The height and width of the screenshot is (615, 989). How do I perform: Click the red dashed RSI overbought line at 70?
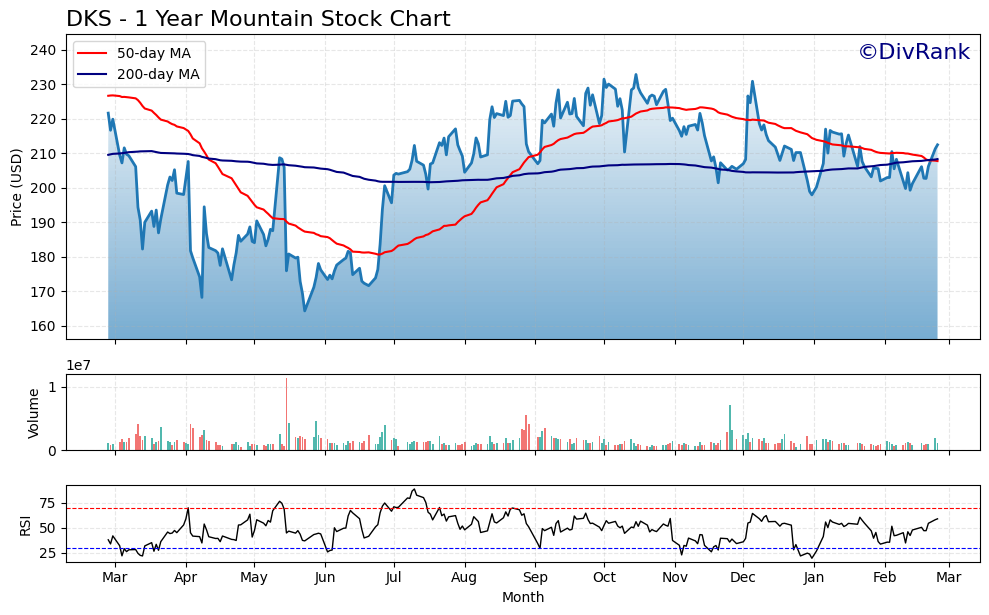click(500, 506)
